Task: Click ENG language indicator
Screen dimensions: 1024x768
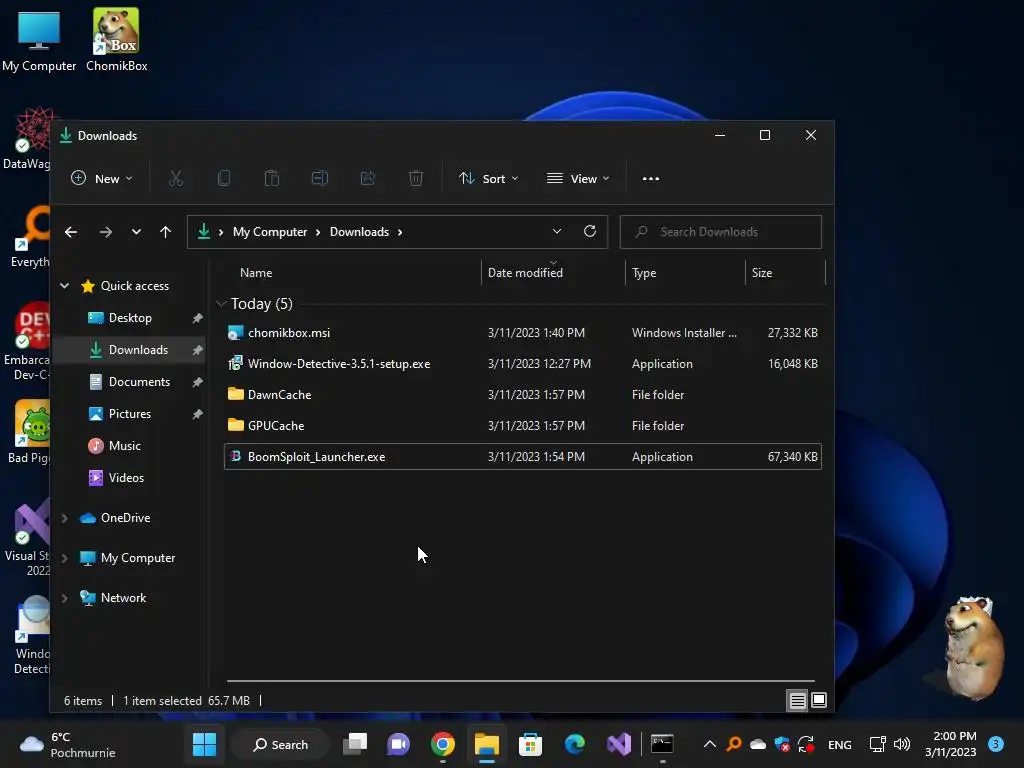Action: pos(839,745)
